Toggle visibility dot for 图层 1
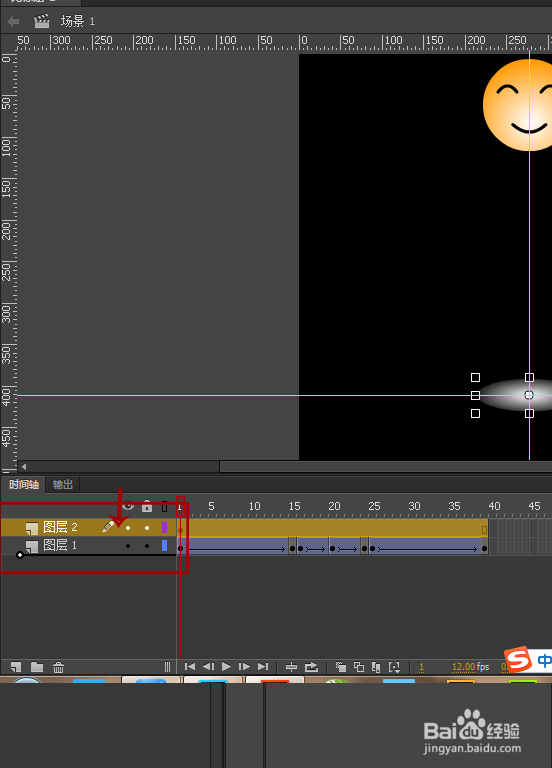Screen dimensions: 552x768 click(x=128, y=546)
